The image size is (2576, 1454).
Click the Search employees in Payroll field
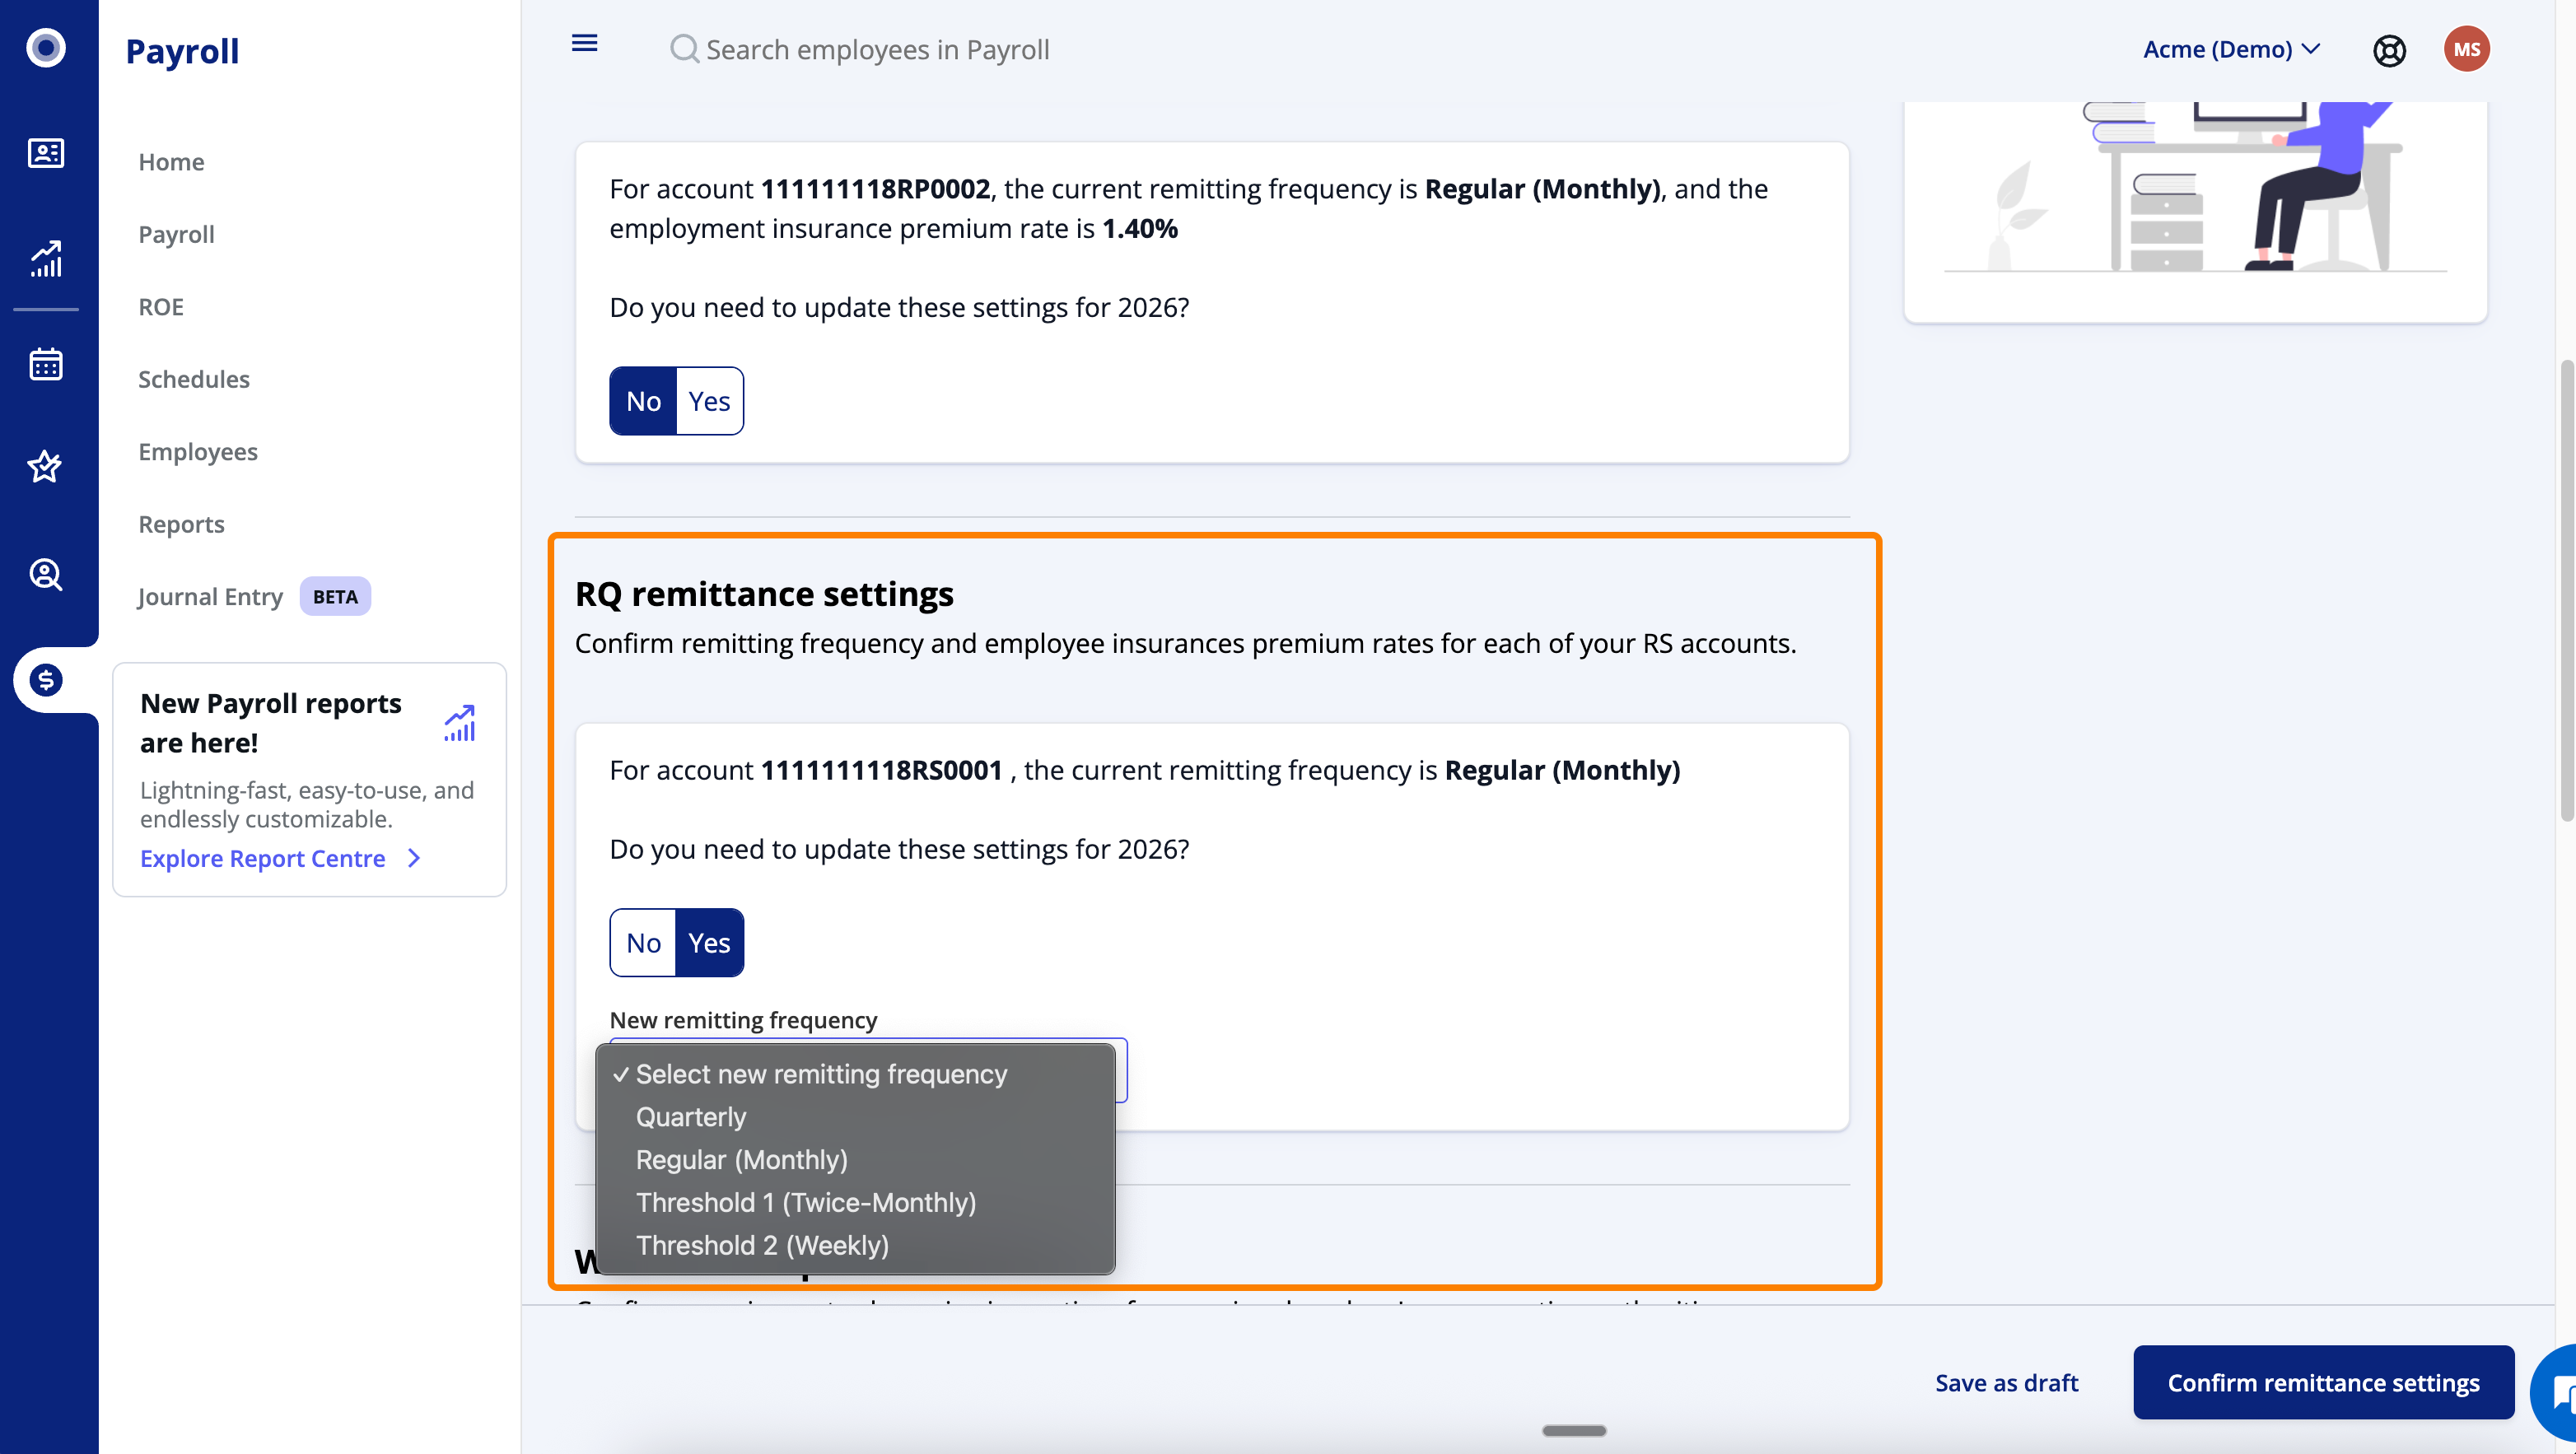pos(877,49)
